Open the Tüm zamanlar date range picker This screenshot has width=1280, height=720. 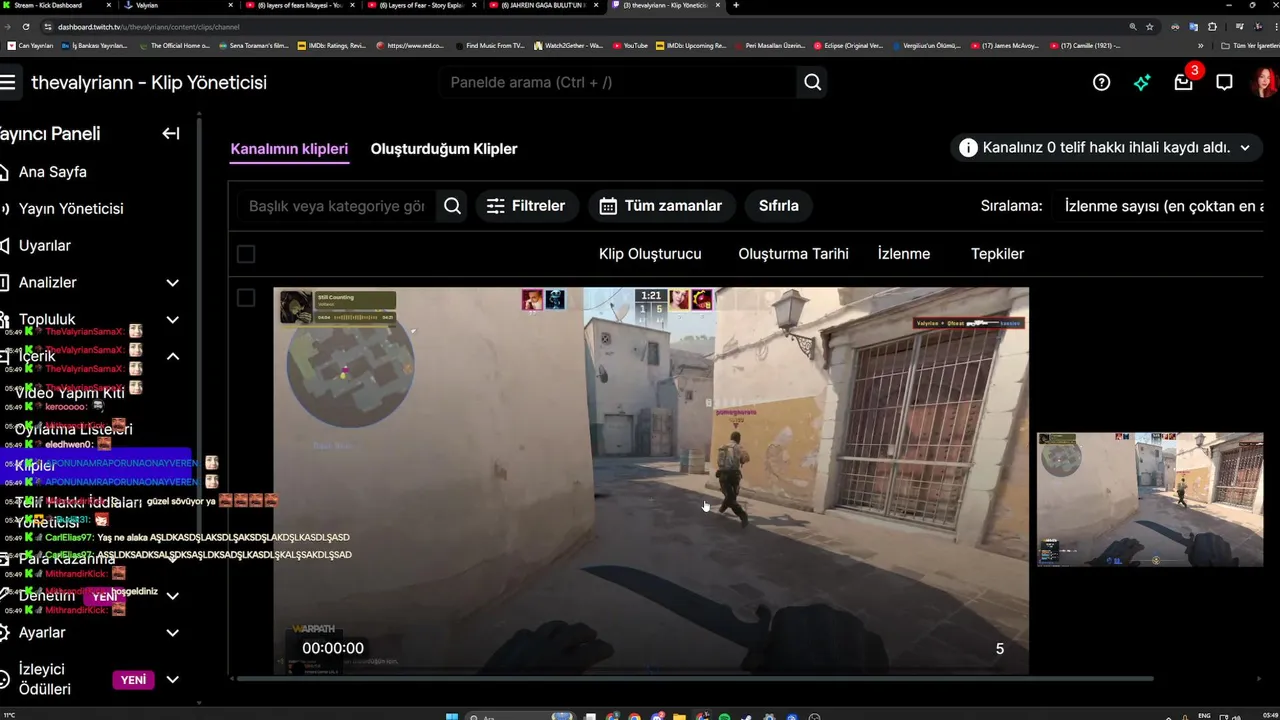[661, 206]
